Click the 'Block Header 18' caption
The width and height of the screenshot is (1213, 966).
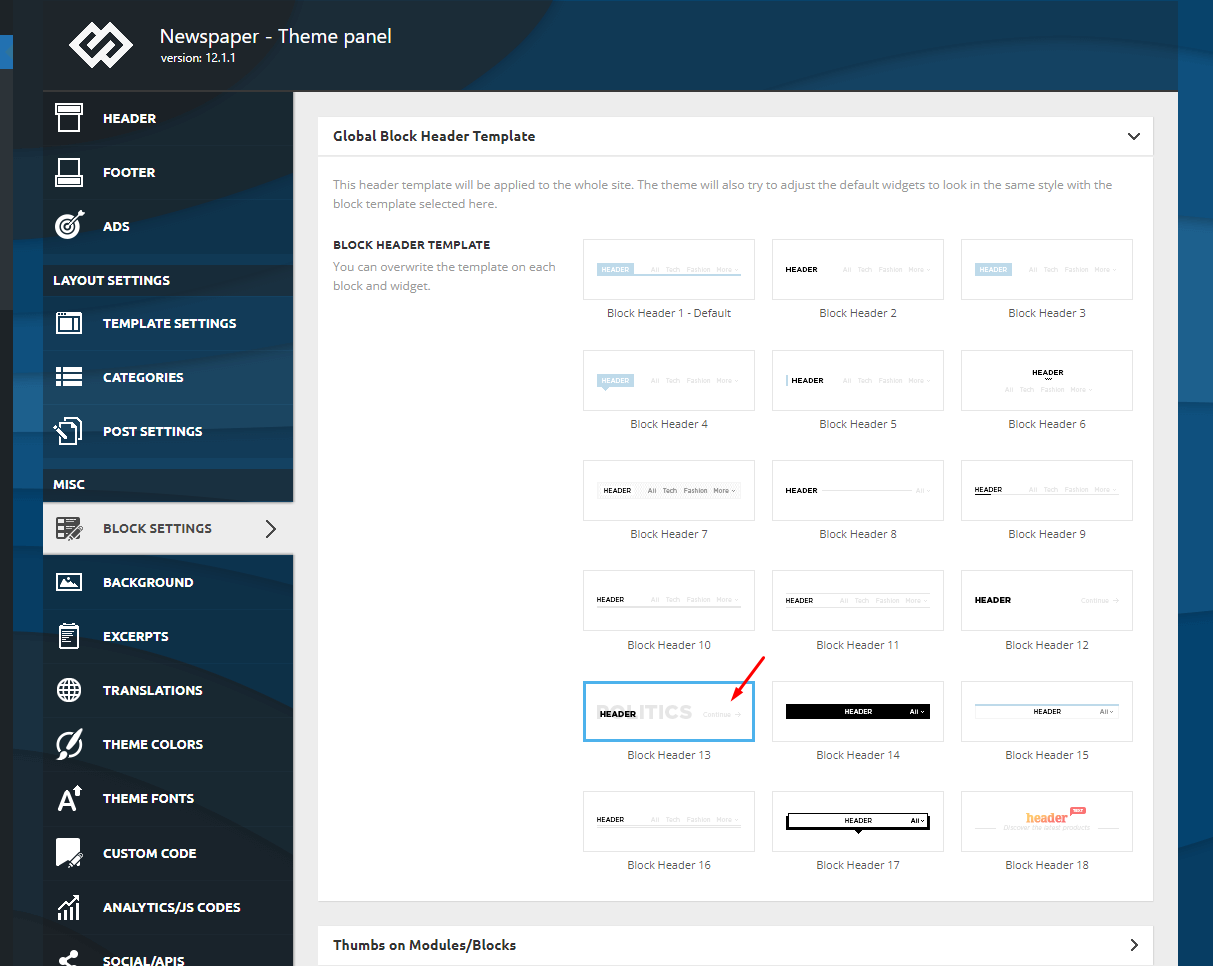[1047, 865]
